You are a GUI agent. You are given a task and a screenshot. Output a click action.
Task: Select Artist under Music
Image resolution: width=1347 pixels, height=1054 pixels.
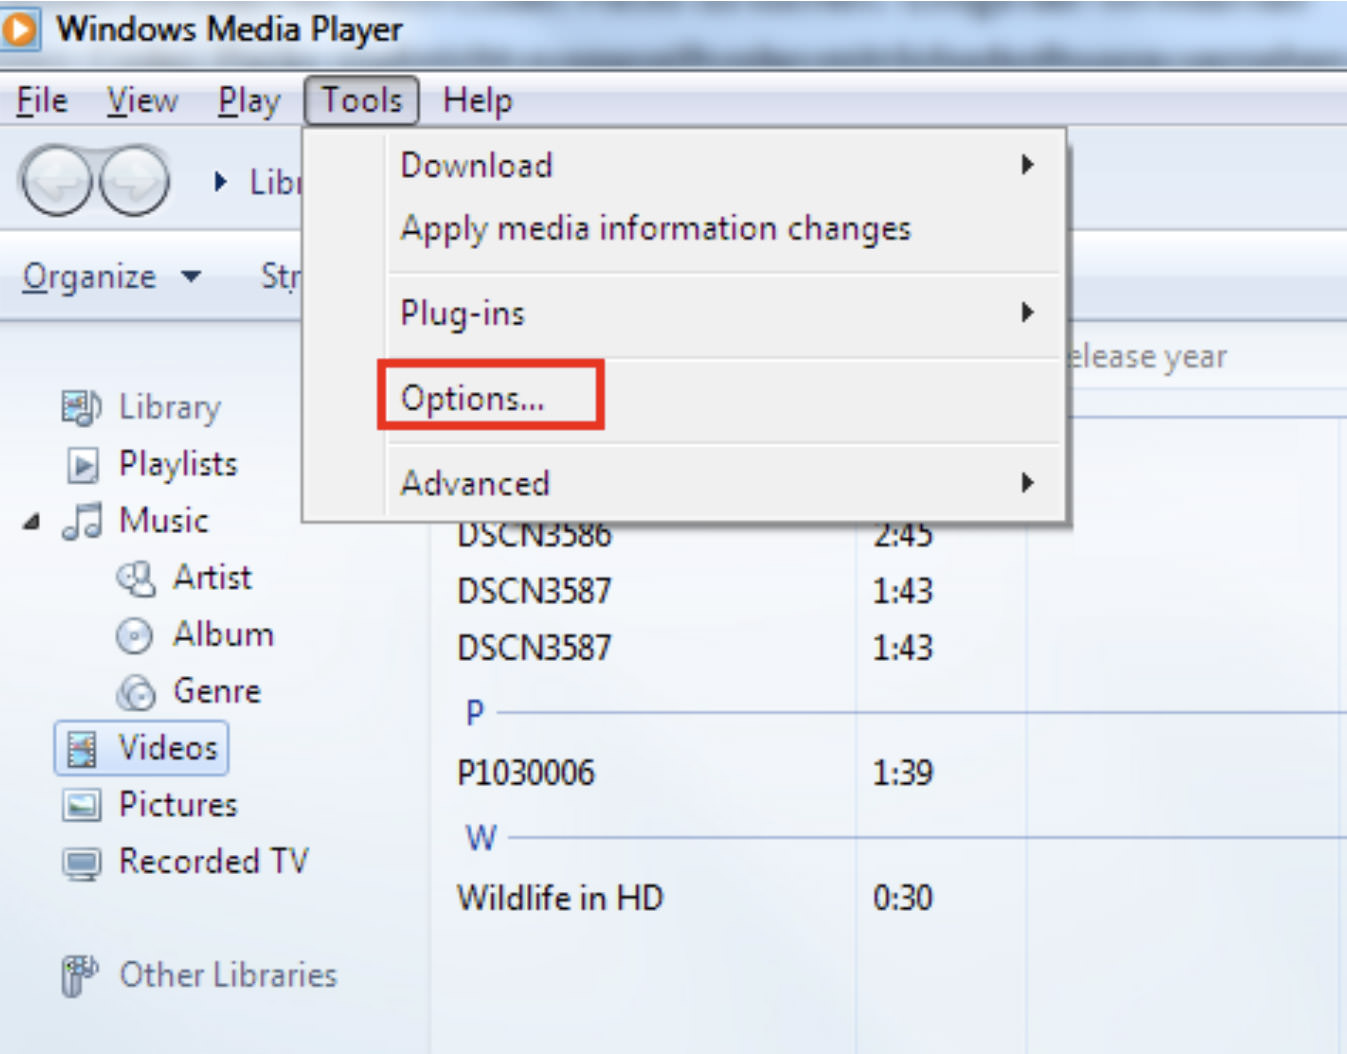click(x=212, y=578)
